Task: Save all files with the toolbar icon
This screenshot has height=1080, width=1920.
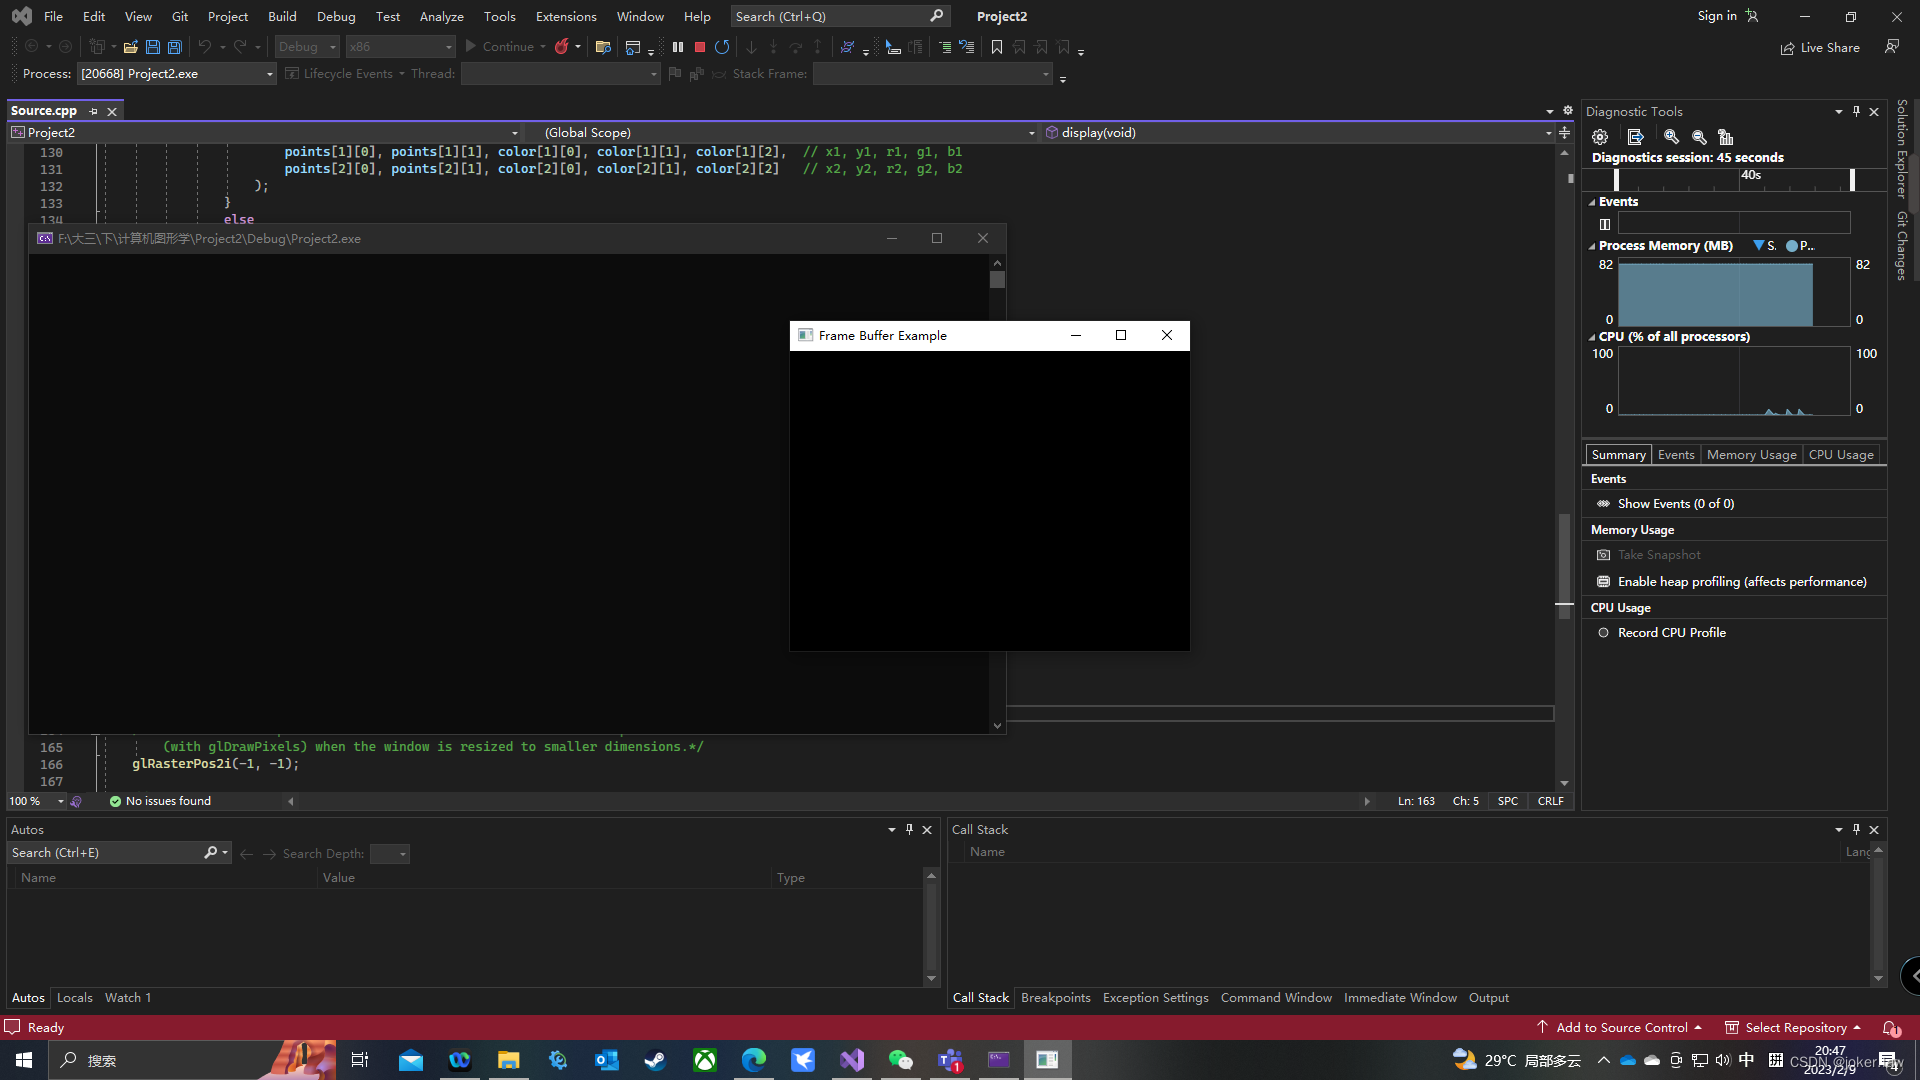Action: tap(175, 47)
